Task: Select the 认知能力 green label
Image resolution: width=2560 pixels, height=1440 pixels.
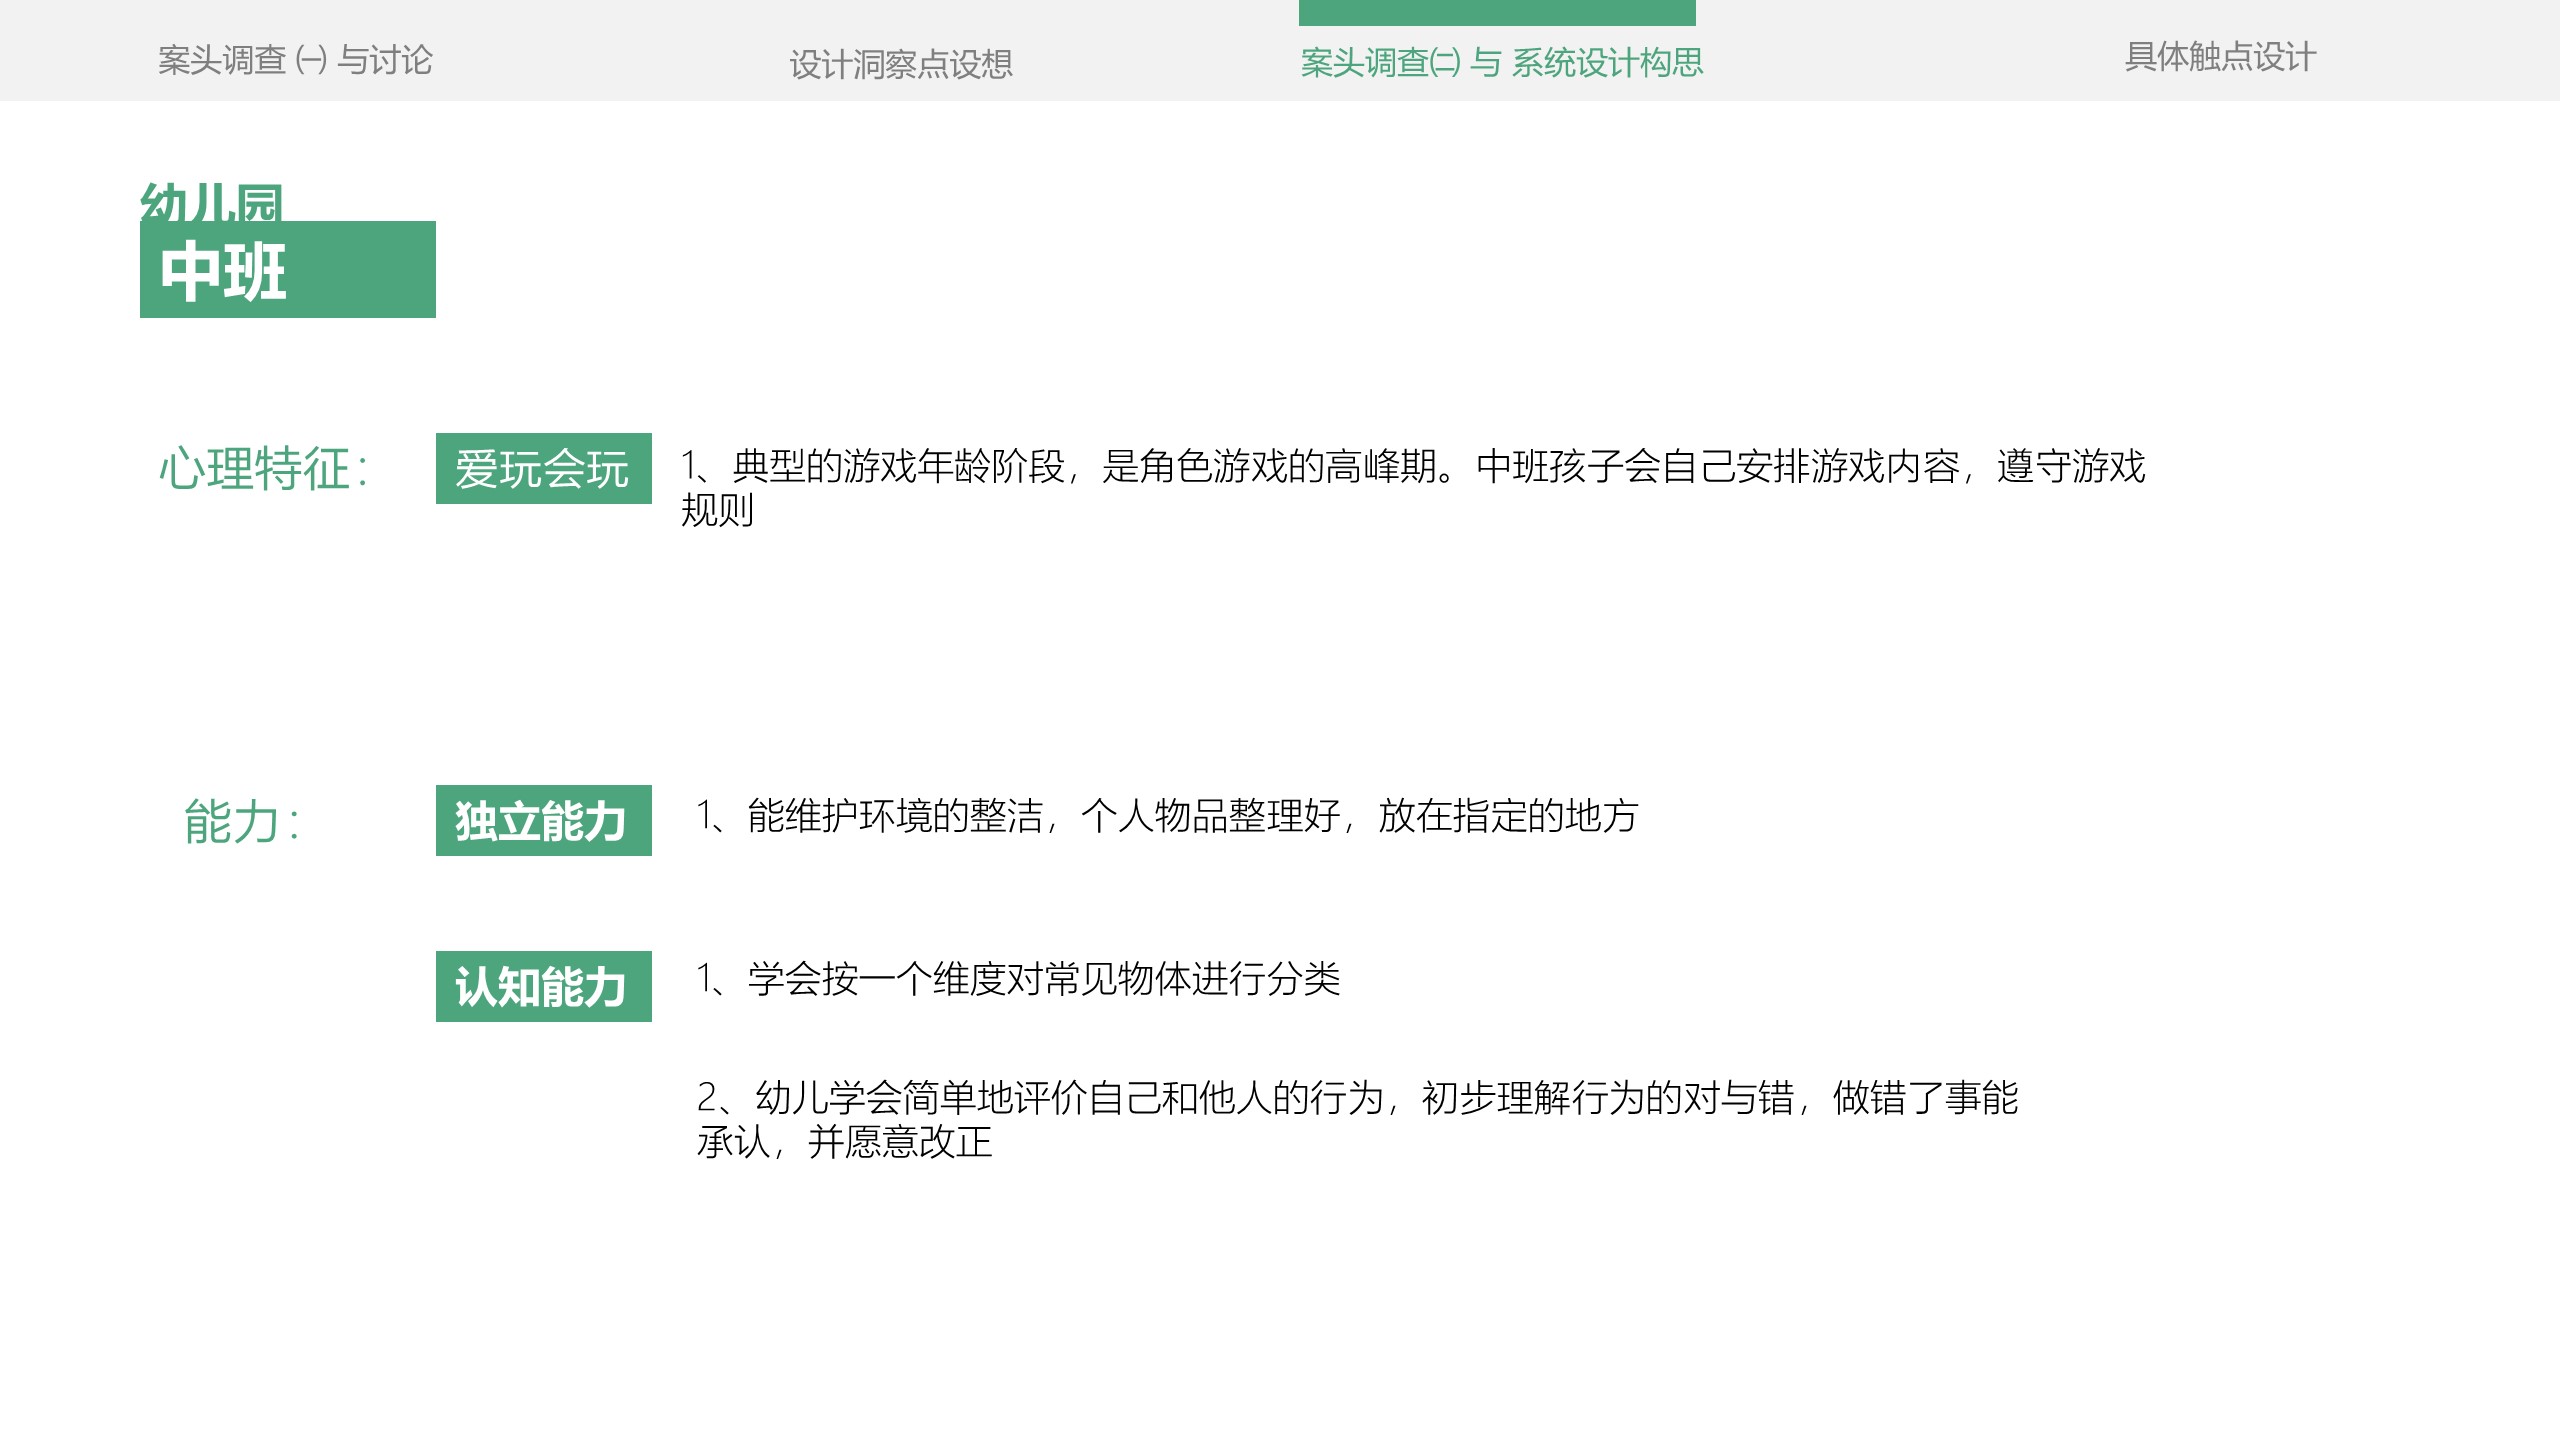Action: [543, 986]
